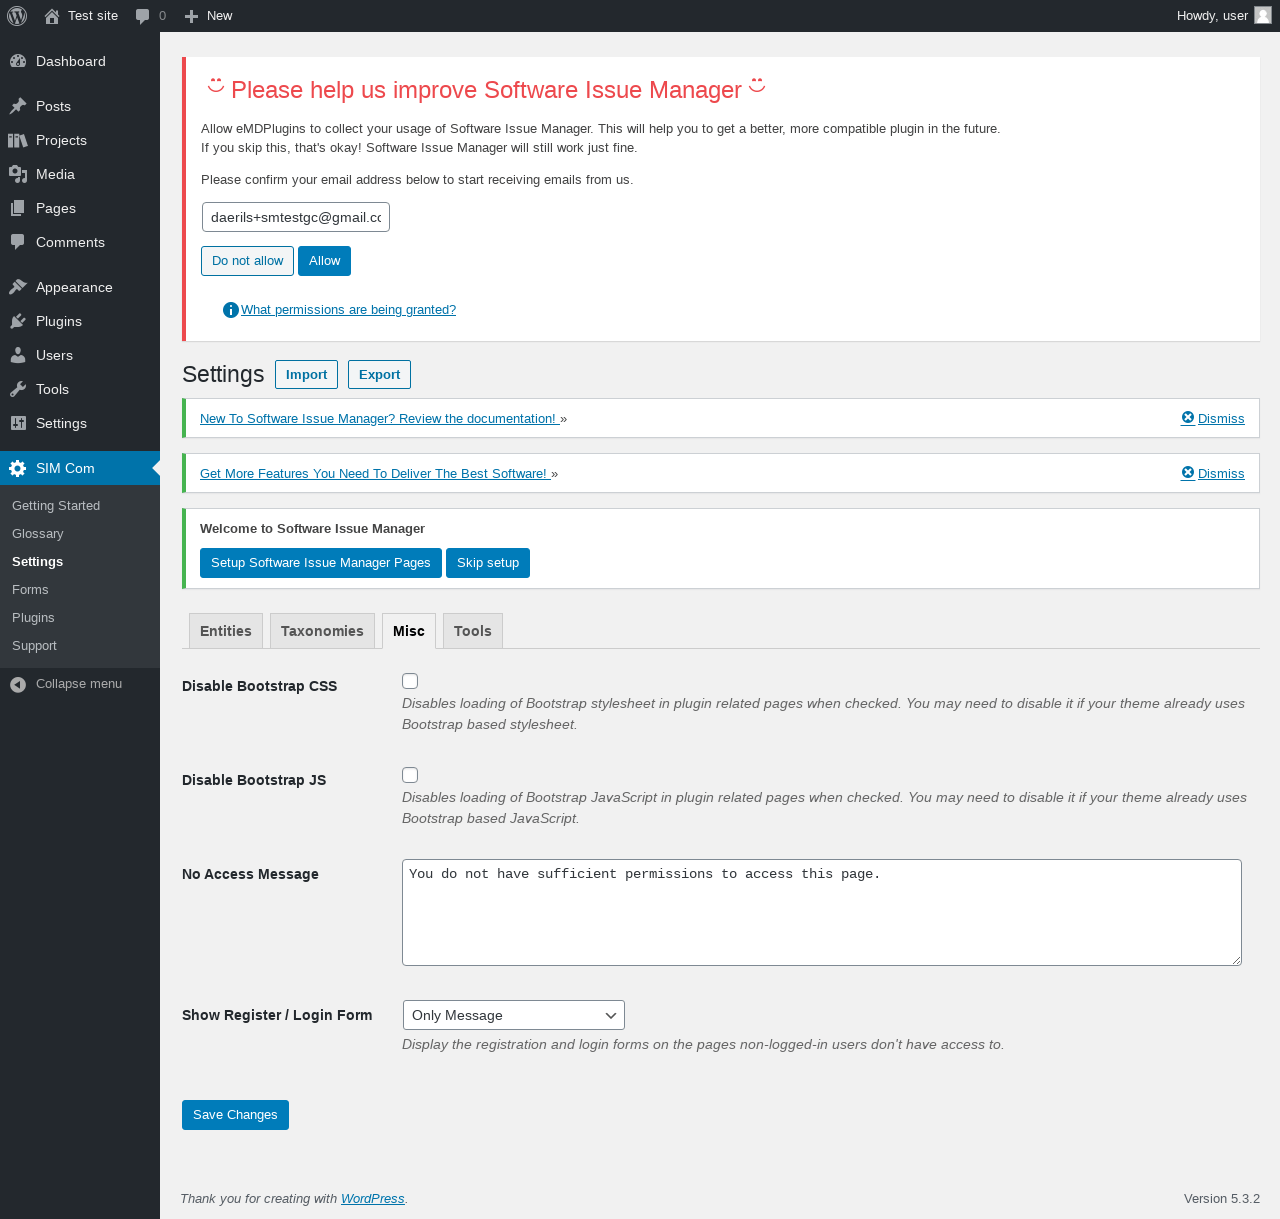Open Users menu in sidebar

[x=80, y=355]
